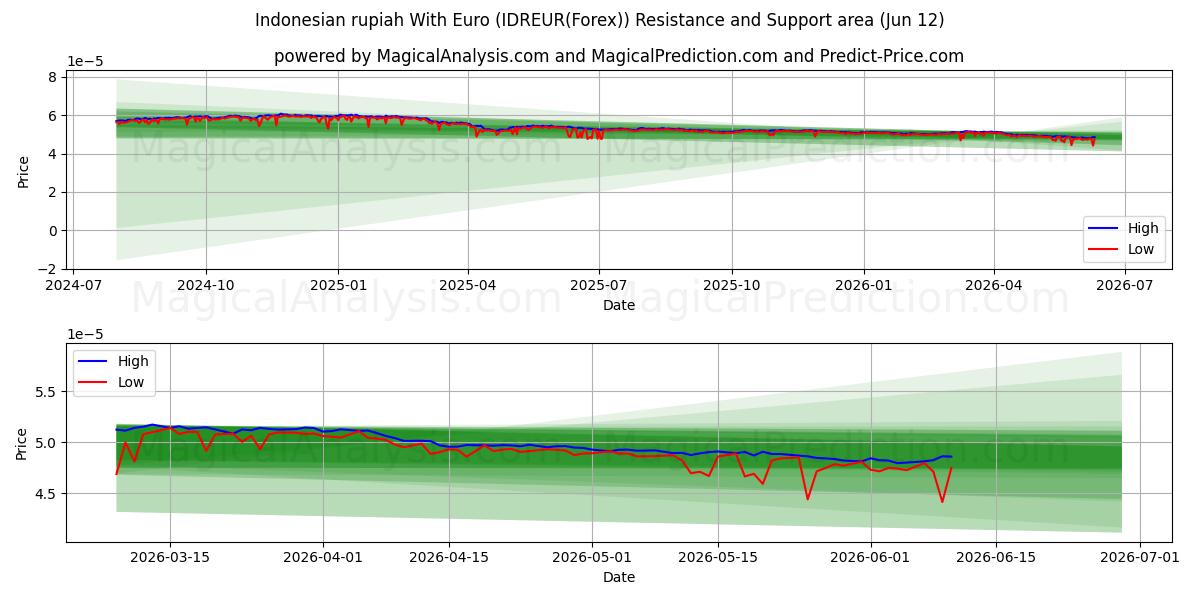Click the top chart '2025-01' date tick label
1200x600 pixels.
tap(337, 285)
